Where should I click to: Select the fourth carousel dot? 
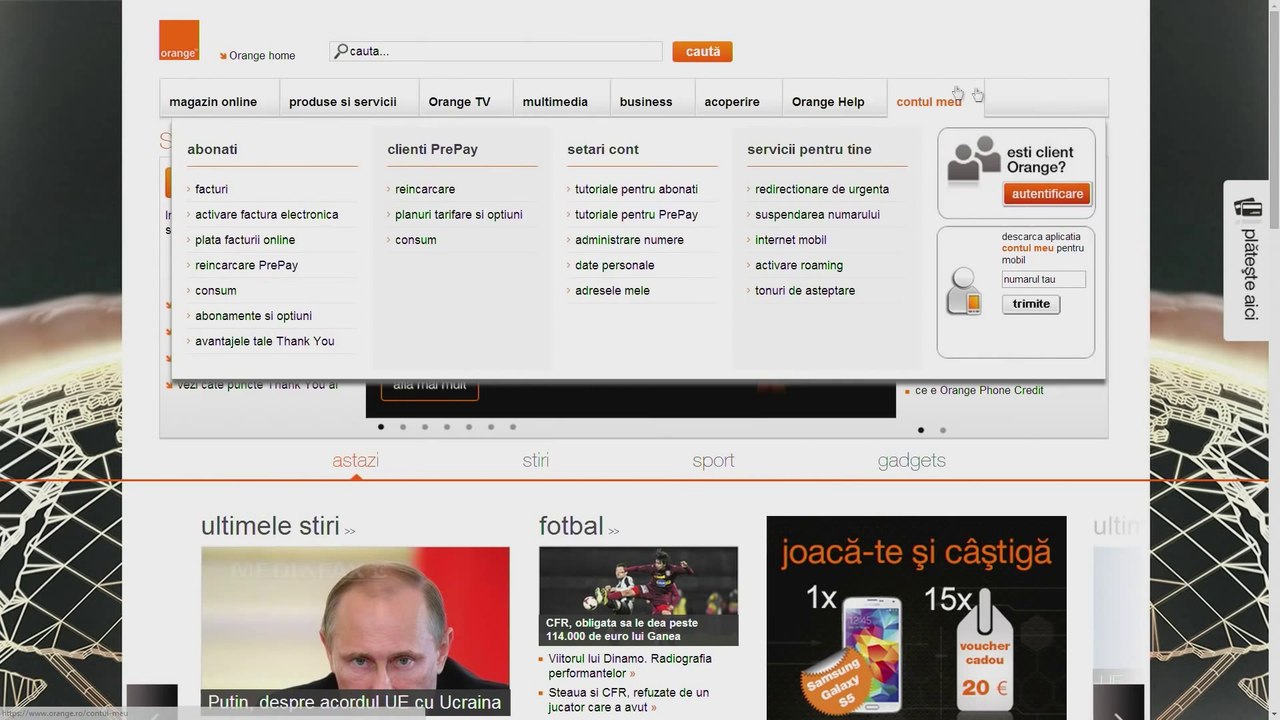coord(447,427)
